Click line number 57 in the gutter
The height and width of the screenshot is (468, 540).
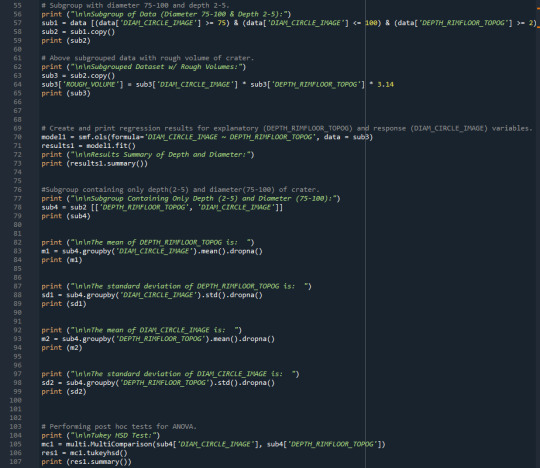tap(17, 23)
